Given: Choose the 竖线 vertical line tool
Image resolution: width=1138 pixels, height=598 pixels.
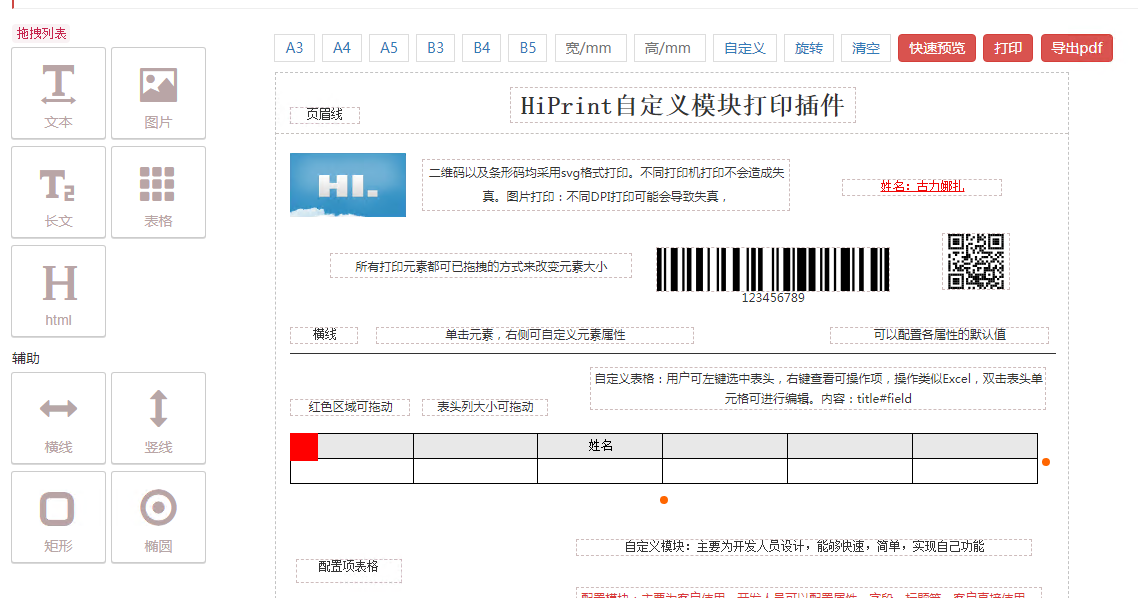Looking at the screenshot, I should coord(158,418).
